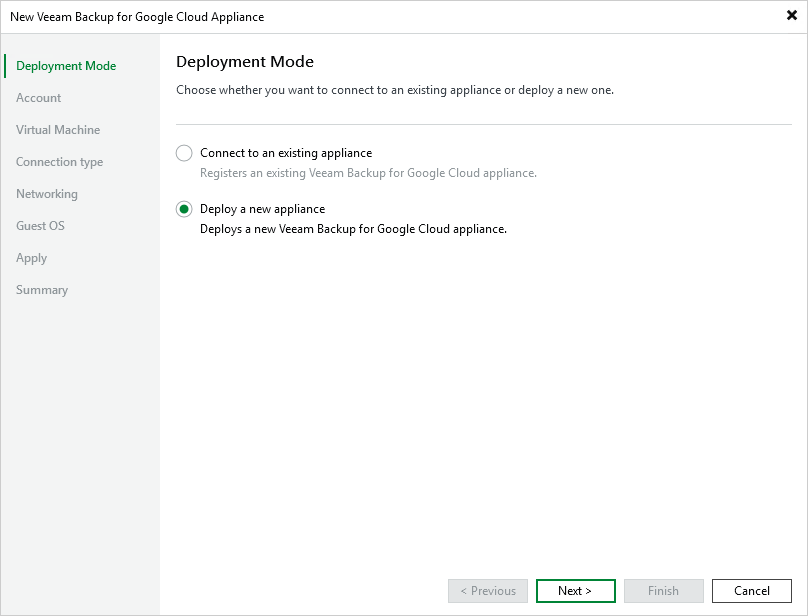The image size is (808, 616).
Task: Click the window title 'New Veeam Backup for Google Cloud Appliance'
Action: pyautogui.click(x=137, y=17)
